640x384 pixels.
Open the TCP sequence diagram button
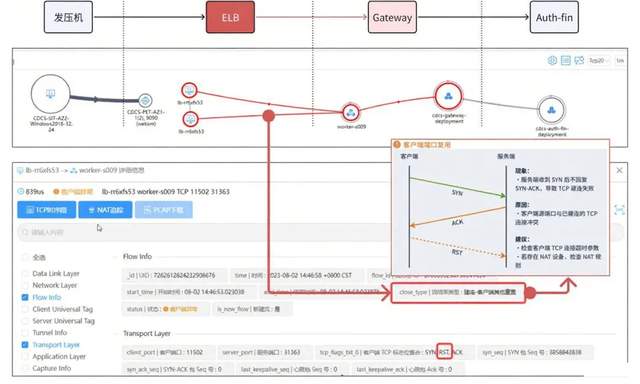coord(47,210)
